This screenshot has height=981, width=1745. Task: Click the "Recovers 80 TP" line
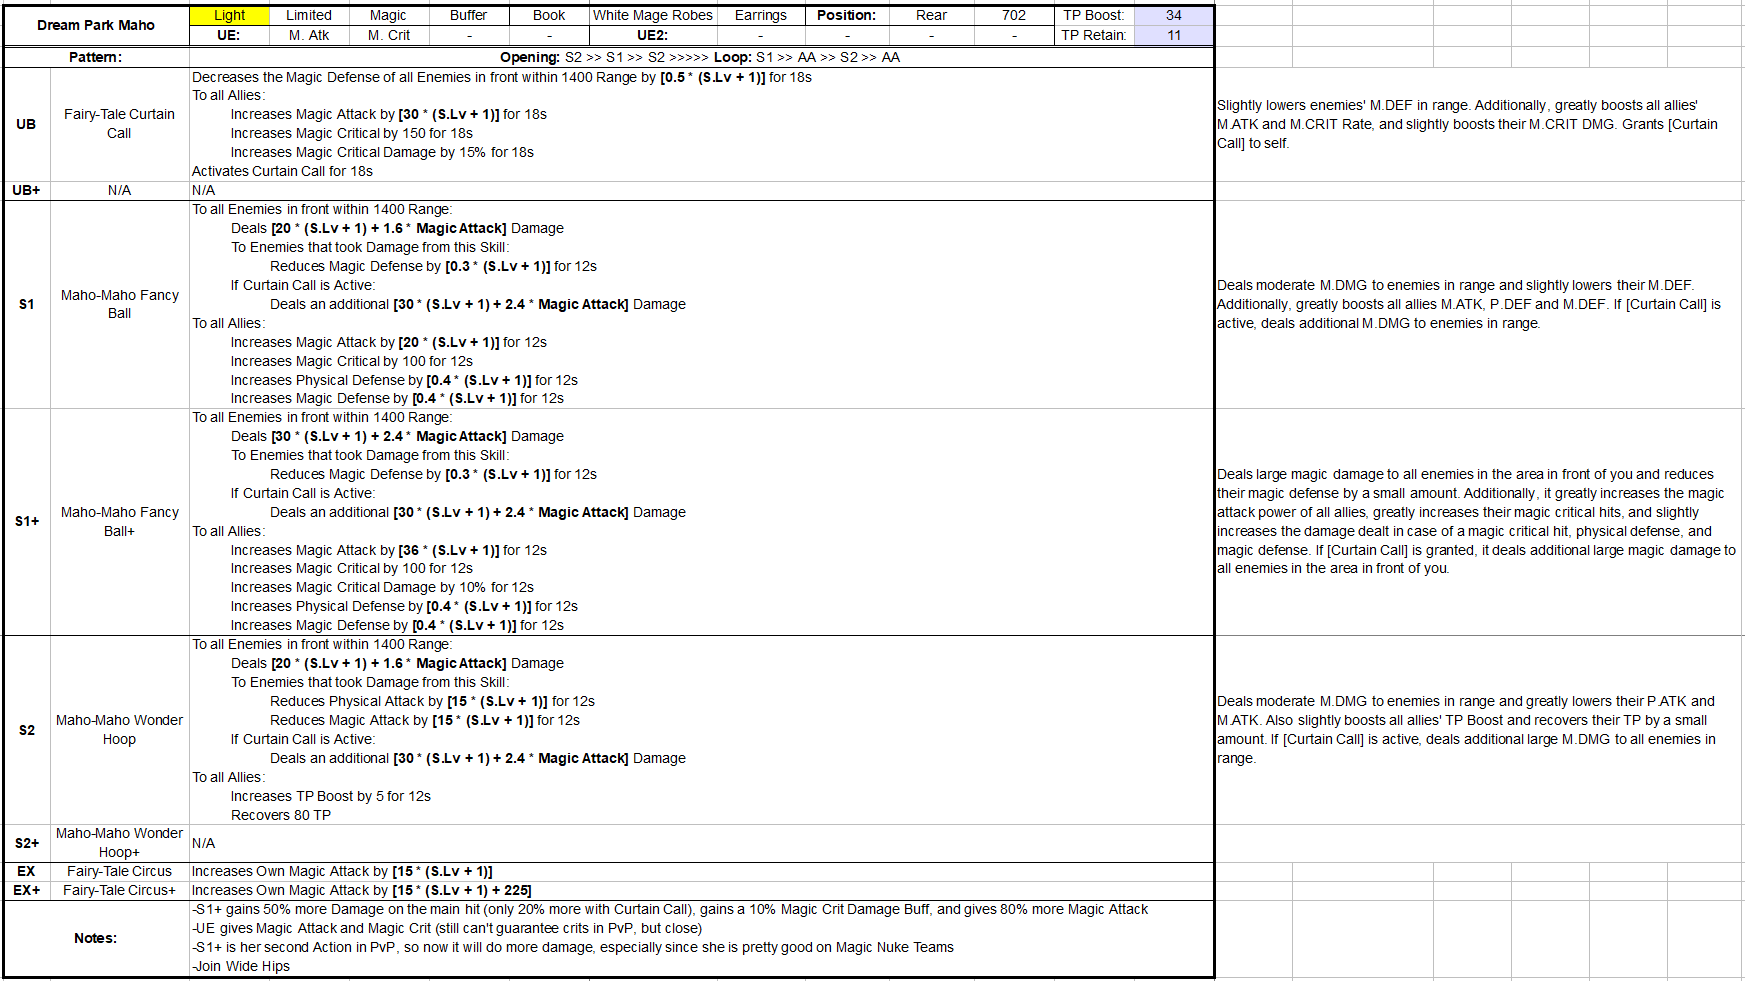281,815
